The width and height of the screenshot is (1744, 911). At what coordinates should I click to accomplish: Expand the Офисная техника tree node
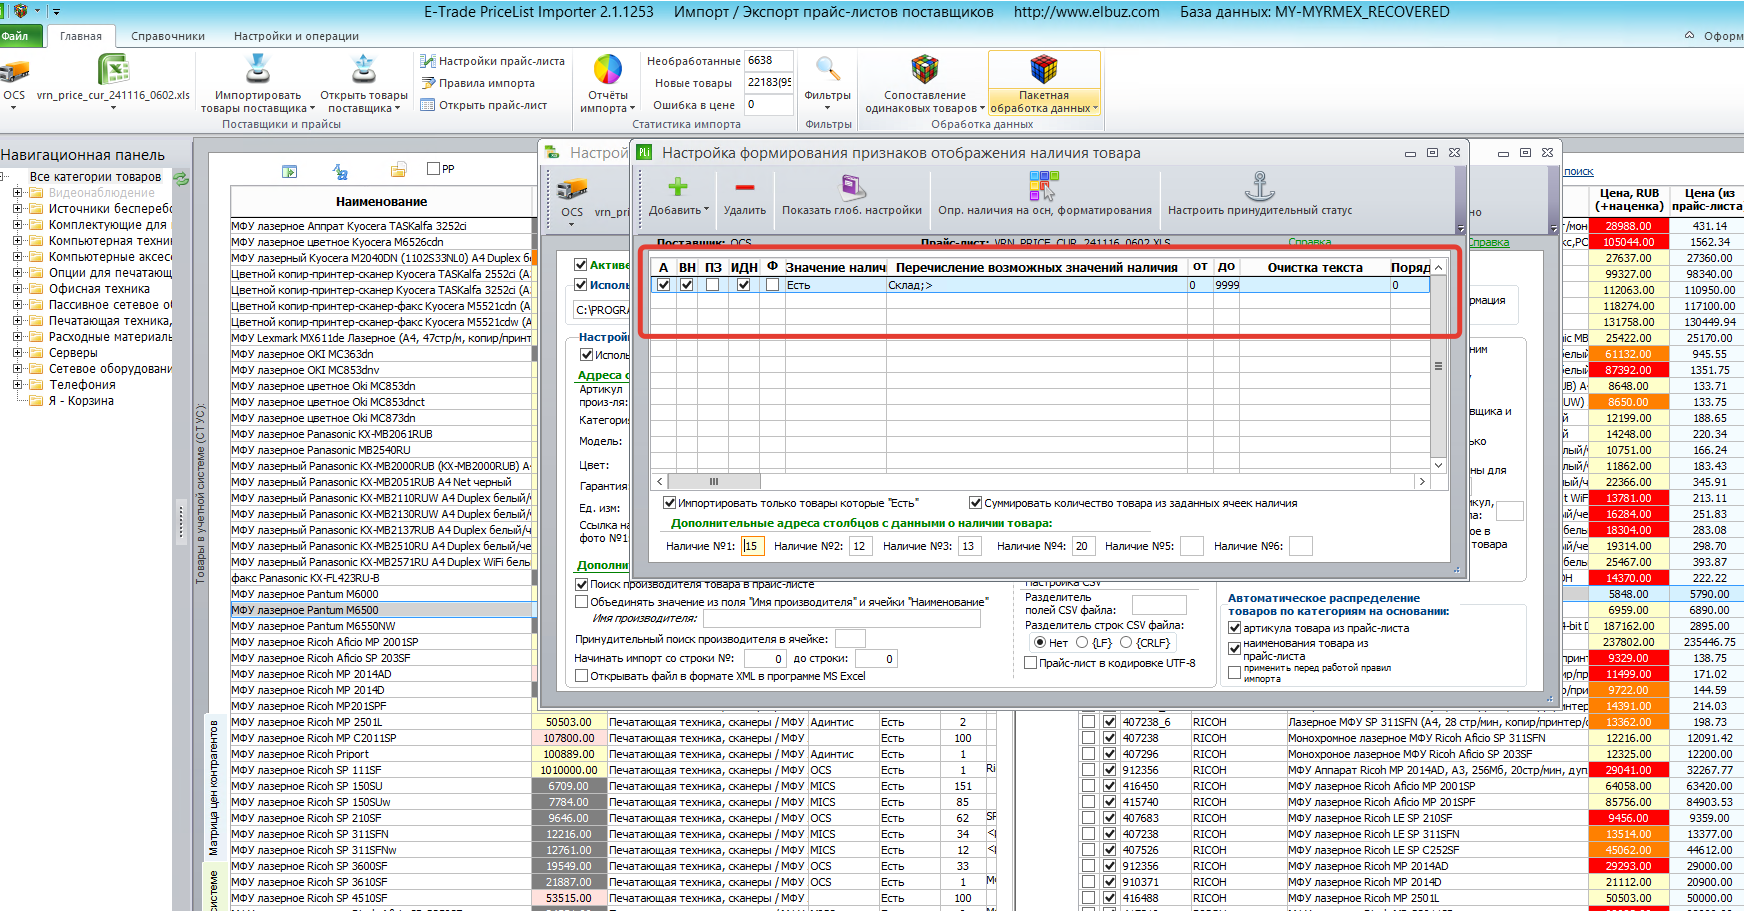pos(17,289)
